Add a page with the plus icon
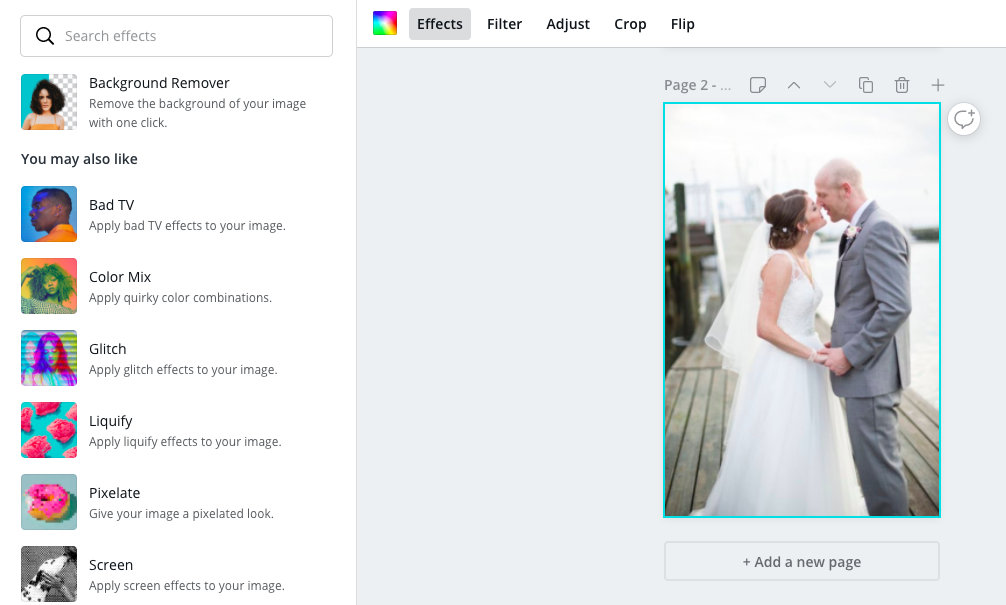Image resolution: width=1006 pixels, height=605 pixels. coord(938,85)
